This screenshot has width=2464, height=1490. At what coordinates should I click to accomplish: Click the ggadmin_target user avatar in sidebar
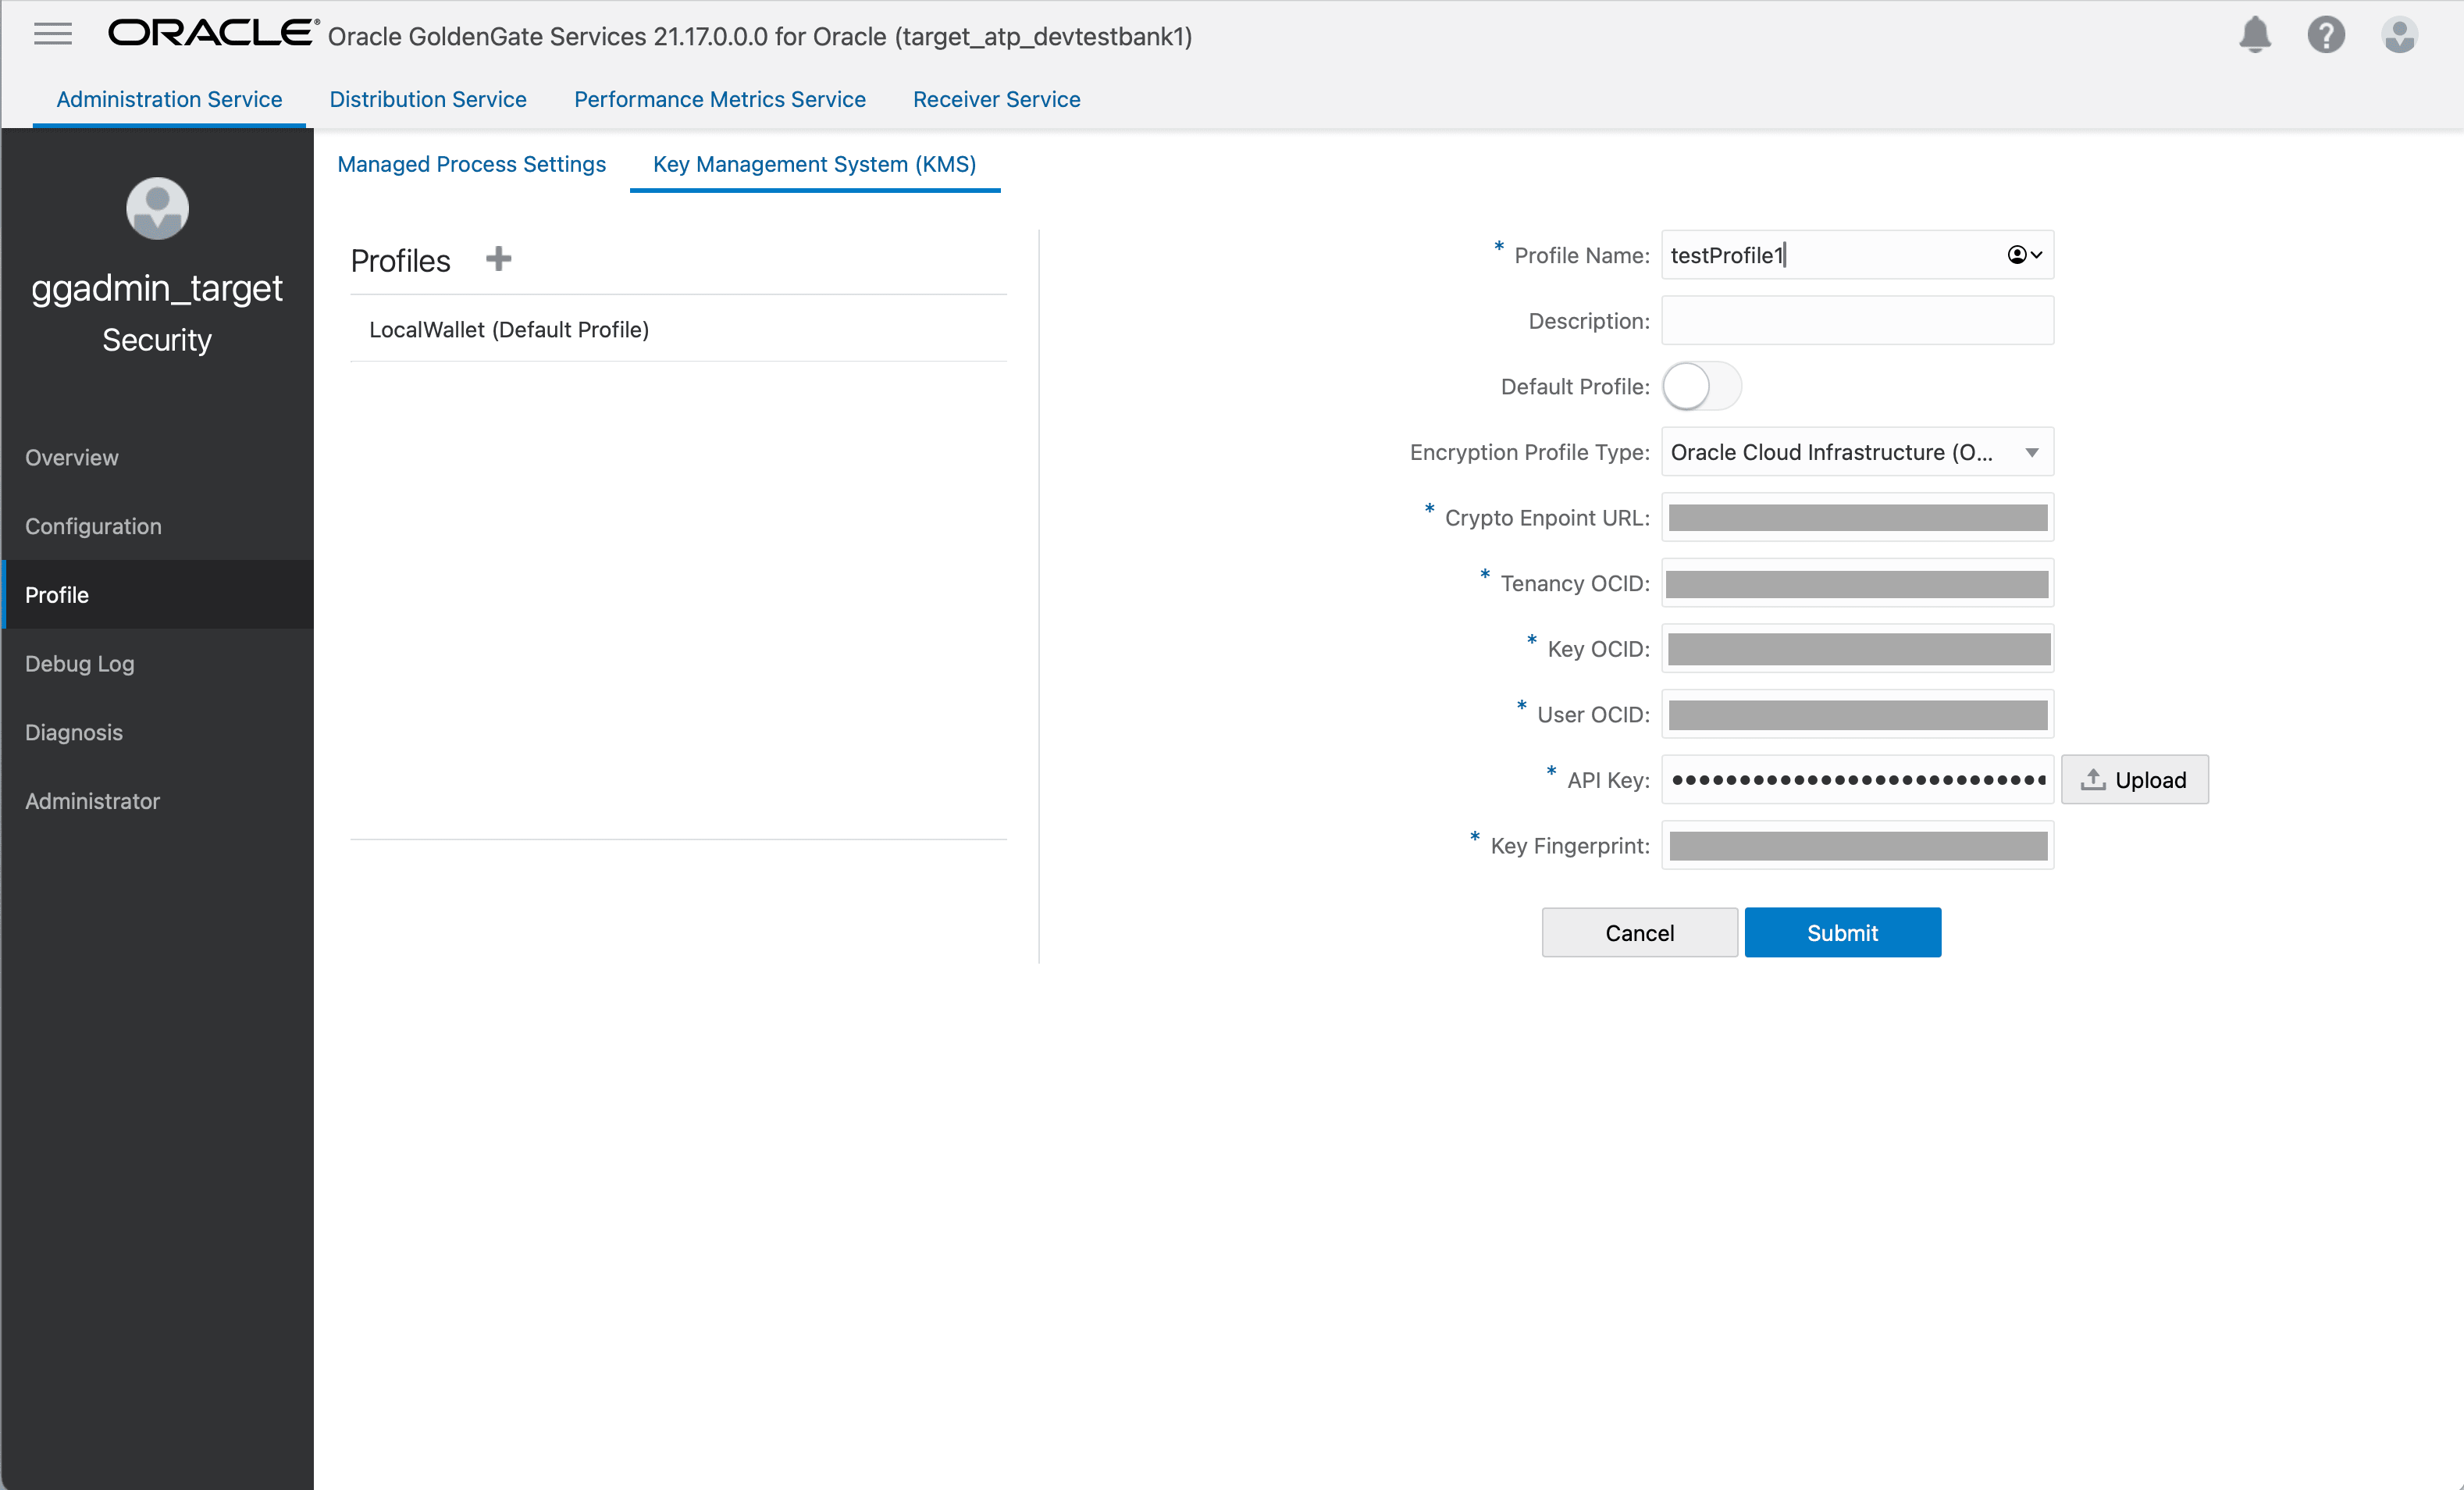pyautogui.click(x=157, y=208)
